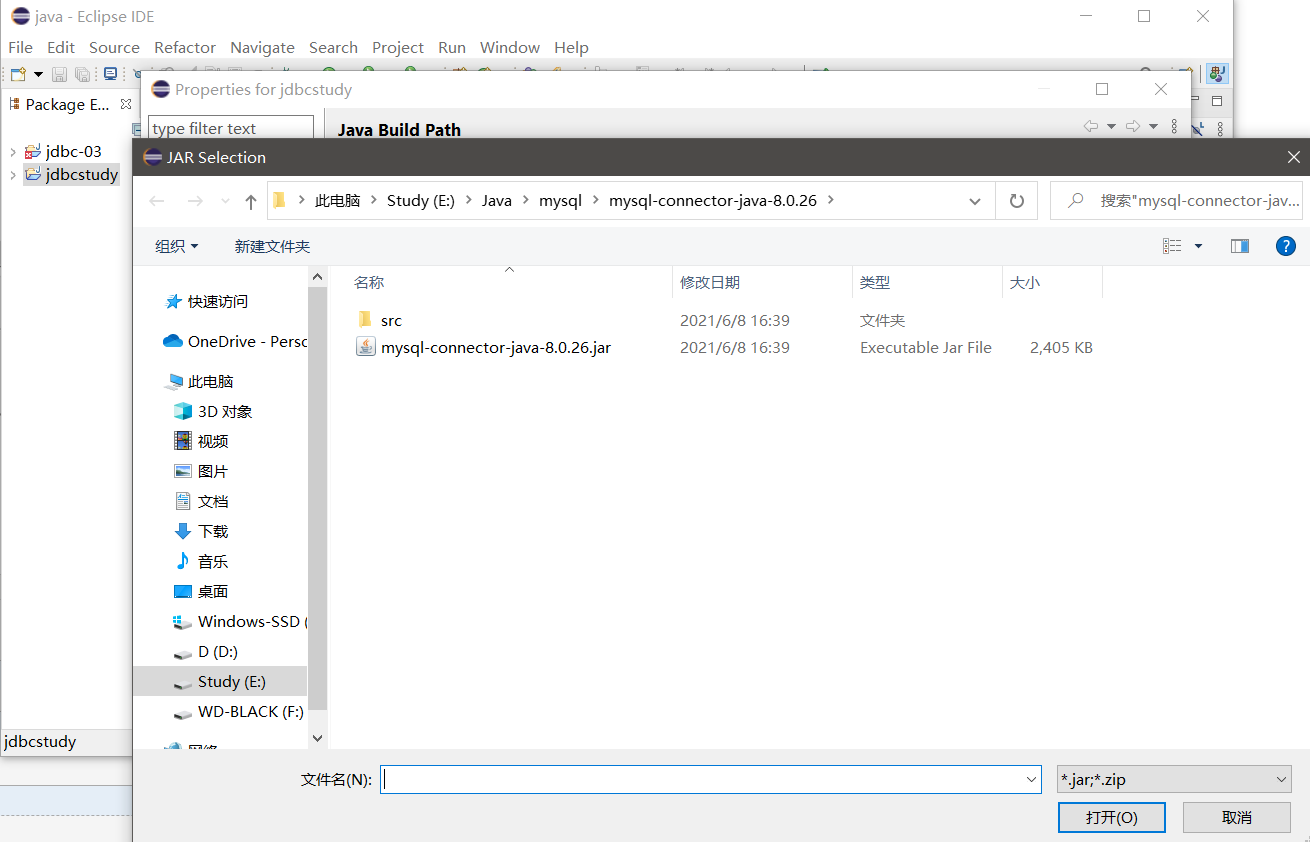The image size is (1310, 842).
Task: Open Help menu in Eclipse
Action: coord(571,47)
